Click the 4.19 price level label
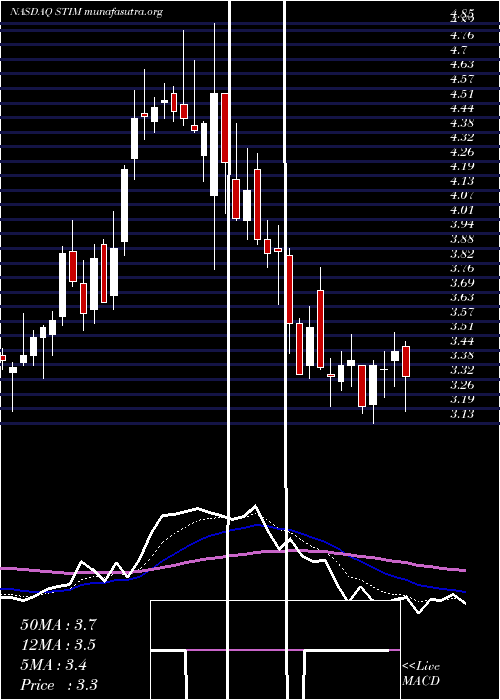The width and height of the screenshot is (500, 700). (x=462, y=166)
